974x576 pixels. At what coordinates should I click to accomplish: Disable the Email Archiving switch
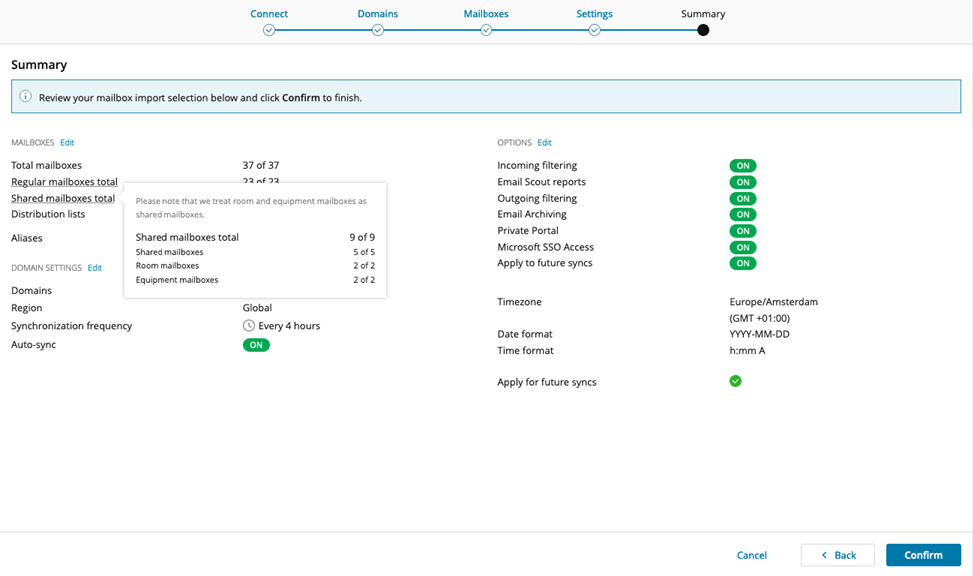click(742, 214)
